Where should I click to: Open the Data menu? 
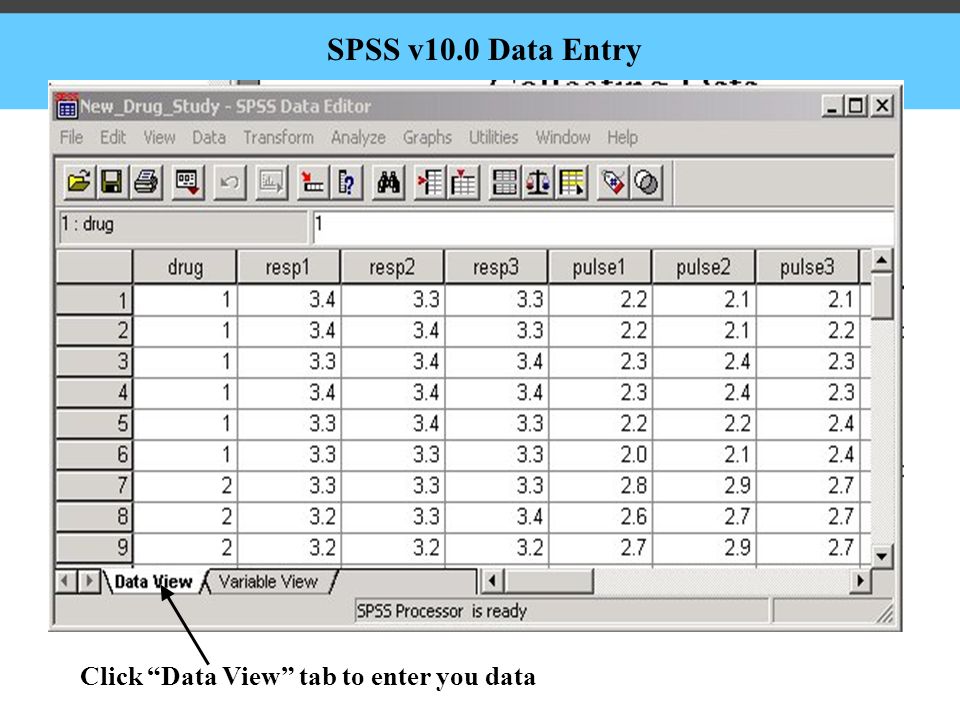click(209, 137)
